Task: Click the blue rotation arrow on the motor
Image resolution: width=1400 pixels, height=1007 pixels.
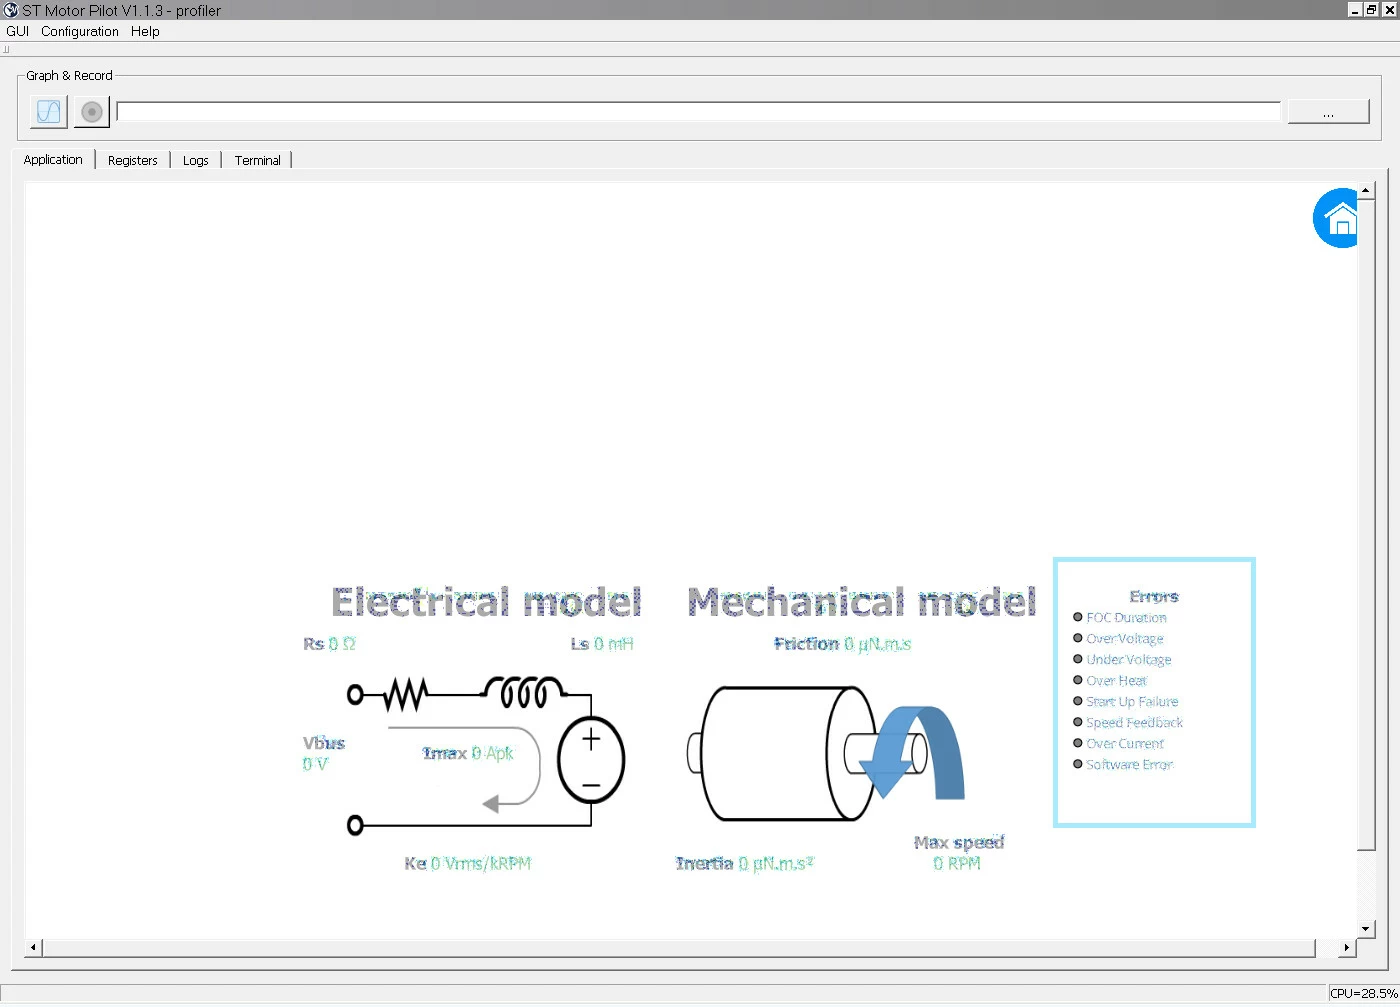Action: pyautogui.click(x=912, y=752)
